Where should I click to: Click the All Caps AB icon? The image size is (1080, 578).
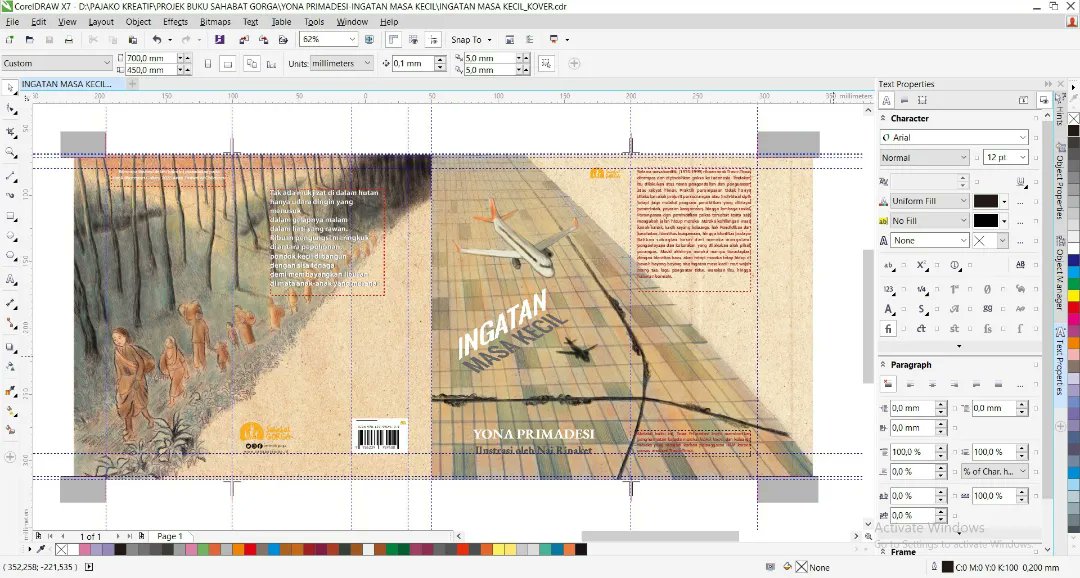pyautogui.click(x=1021, y=265)
